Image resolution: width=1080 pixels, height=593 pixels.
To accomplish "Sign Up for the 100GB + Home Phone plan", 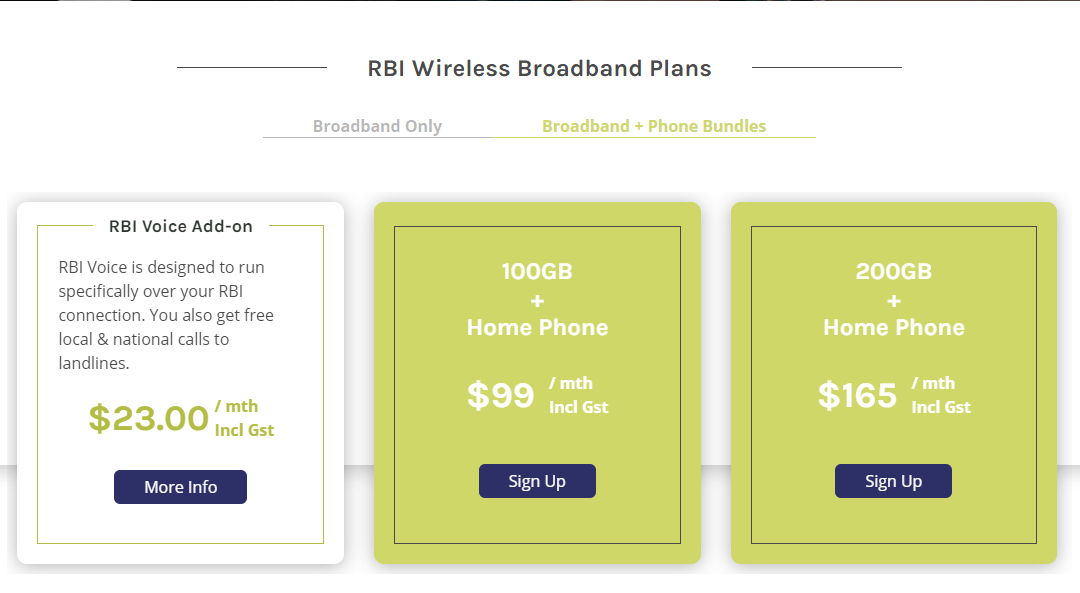I will [537, 481].
